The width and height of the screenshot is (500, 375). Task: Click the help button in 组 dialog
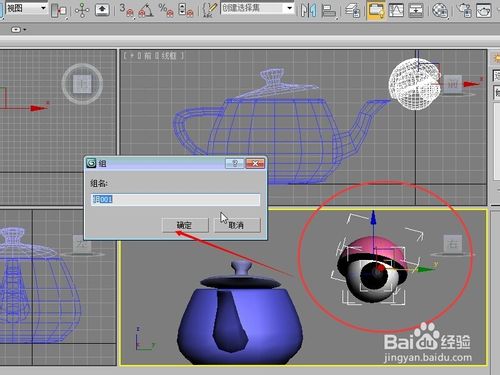(x=234, y=163)
